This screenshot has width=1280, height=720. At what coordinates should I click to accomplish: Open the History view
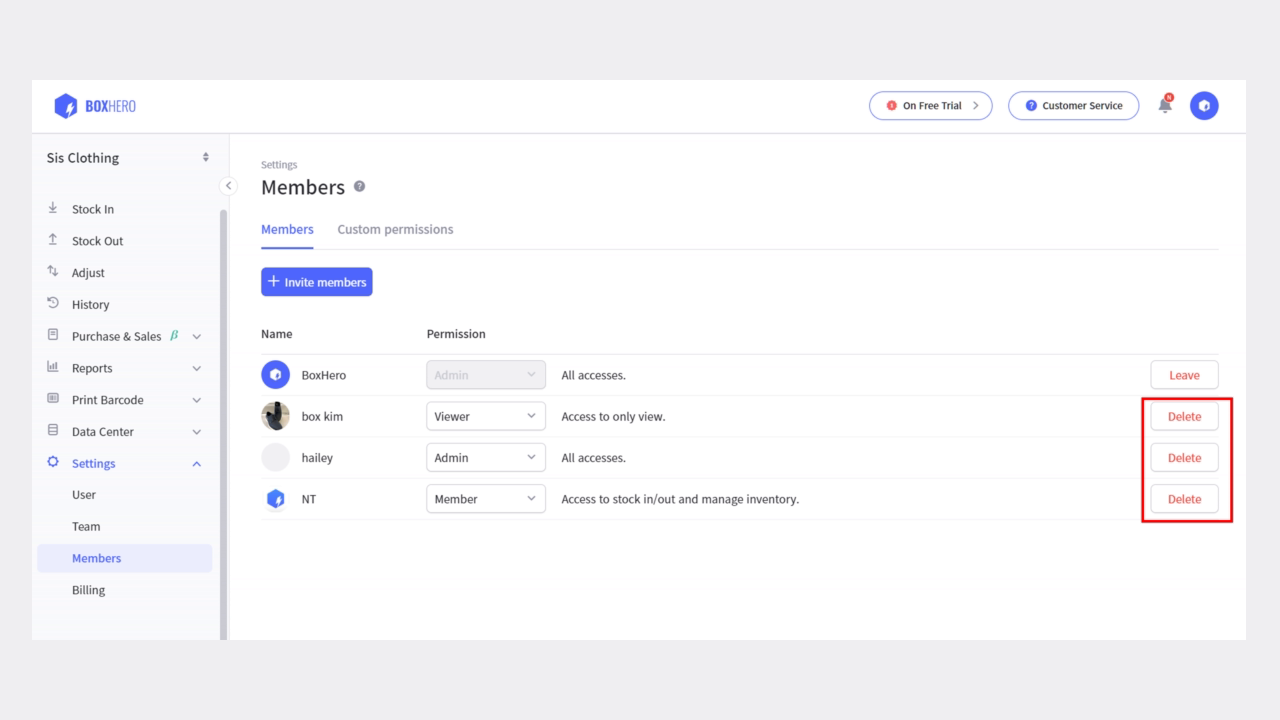pyautogui.click(x=90, y=304)
